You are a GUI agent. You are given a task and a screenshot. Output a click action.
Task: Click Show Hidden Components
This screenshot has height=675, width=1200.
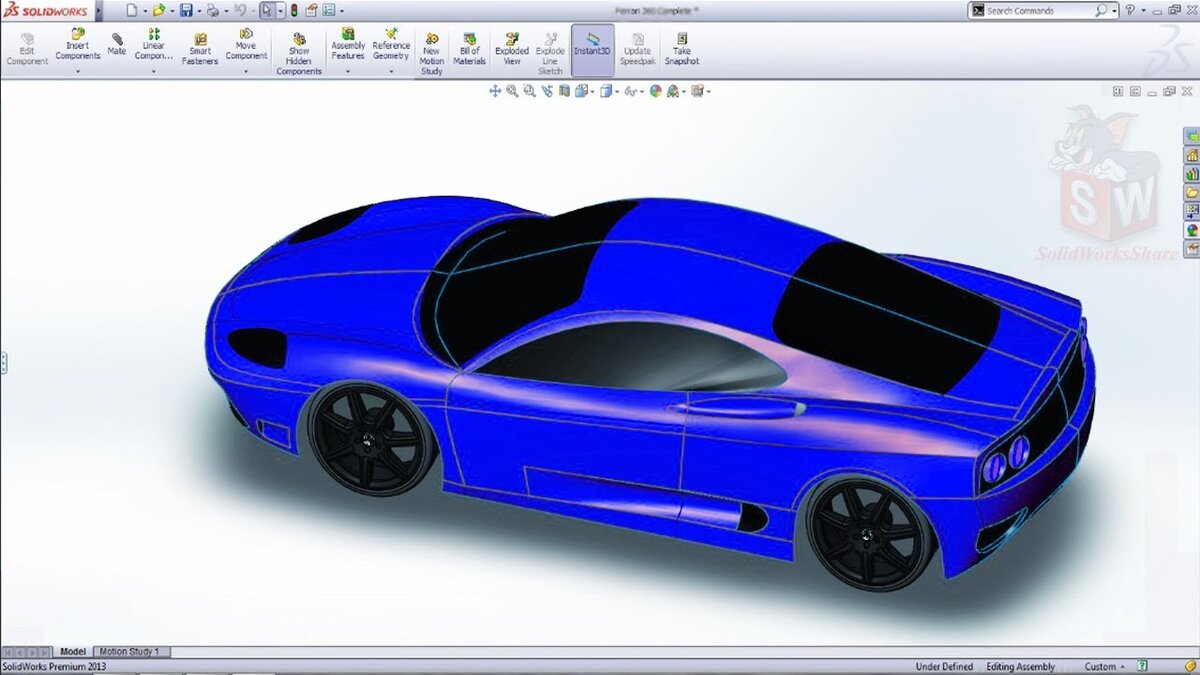point(299,54)
